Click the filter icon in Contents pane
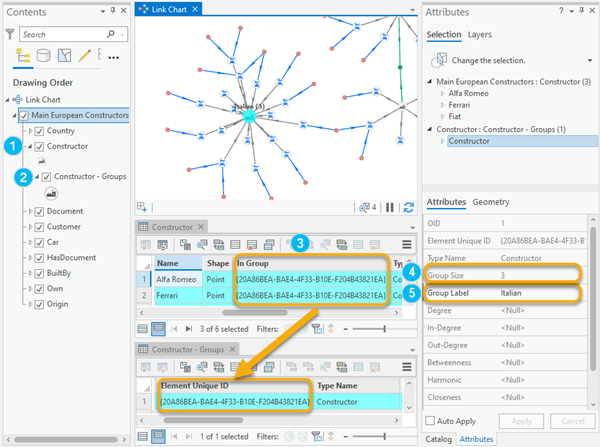 click(11, 34)
